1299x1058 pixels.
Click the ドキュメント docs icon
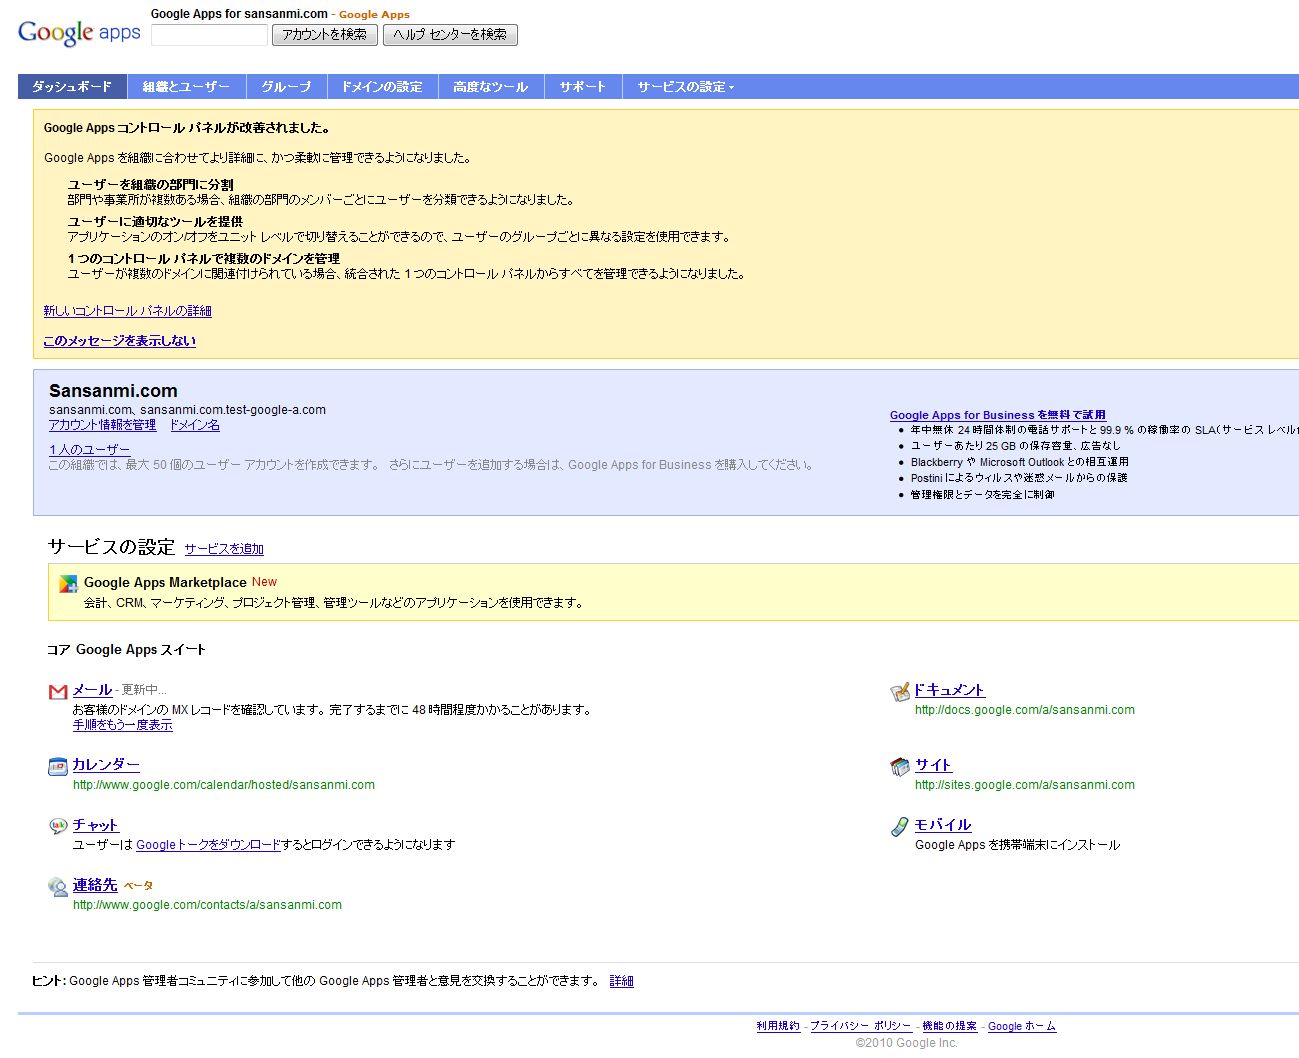coord(900,691)
